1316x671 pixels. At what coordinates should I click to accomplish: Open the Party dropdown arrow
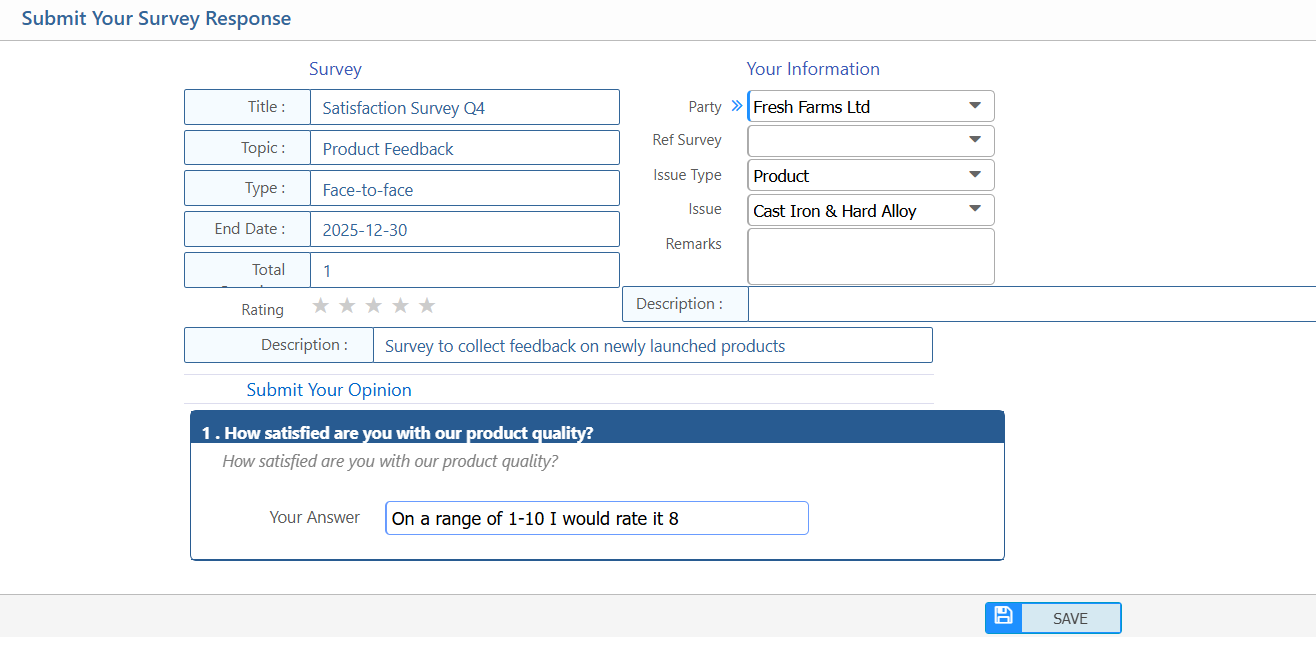[x=975, y=106]
